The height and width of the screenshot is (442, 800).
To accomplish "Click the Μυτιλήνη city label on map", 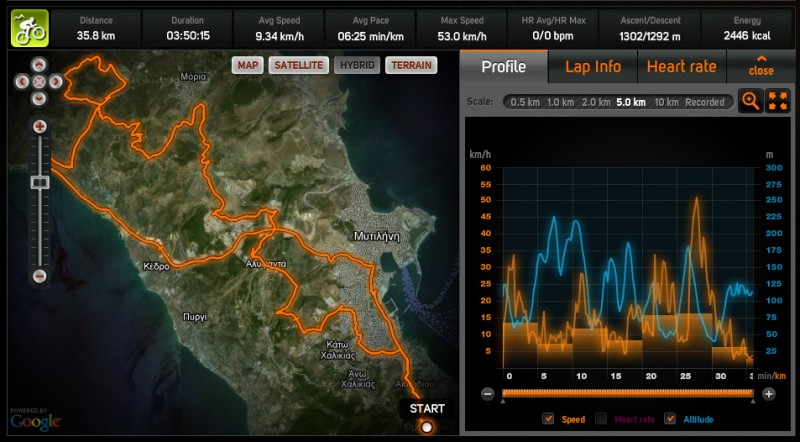I will click(x=377, y=236).
